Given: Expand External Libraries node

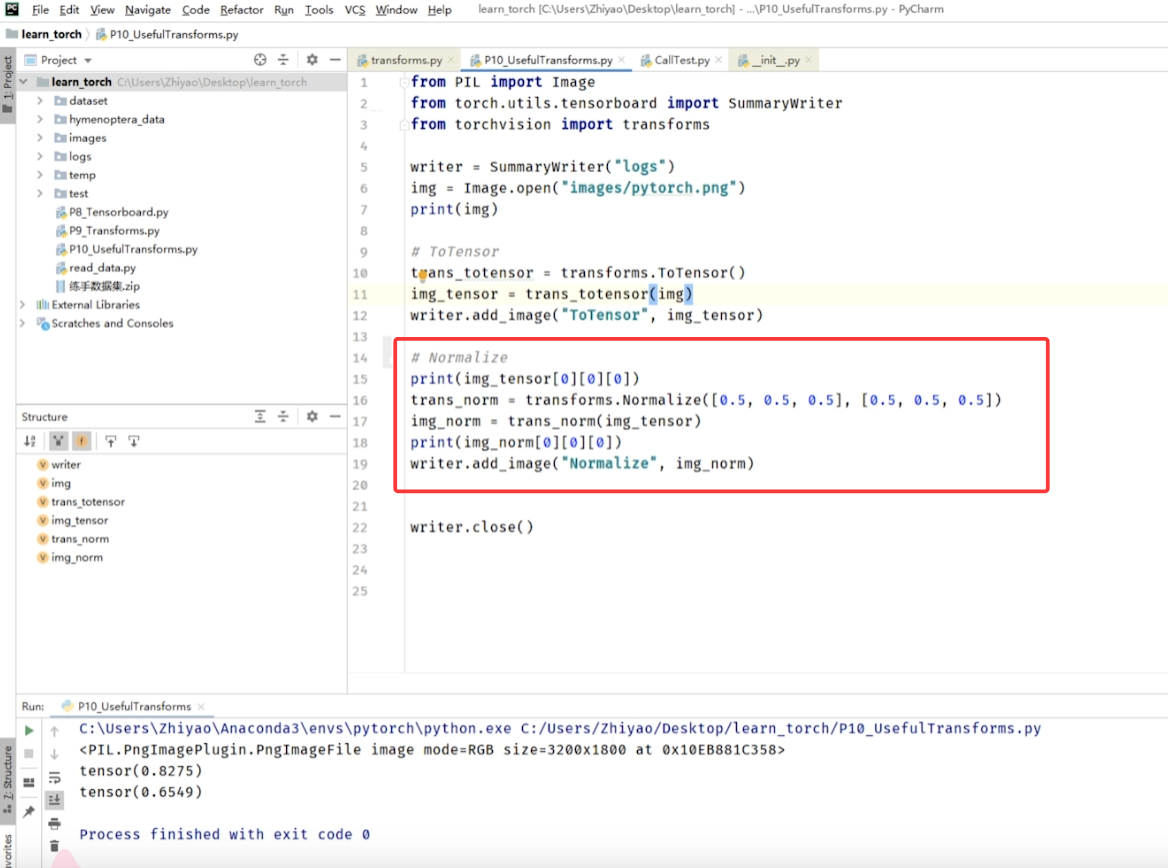Looking at the screenshot, I should tap(22, 305).
